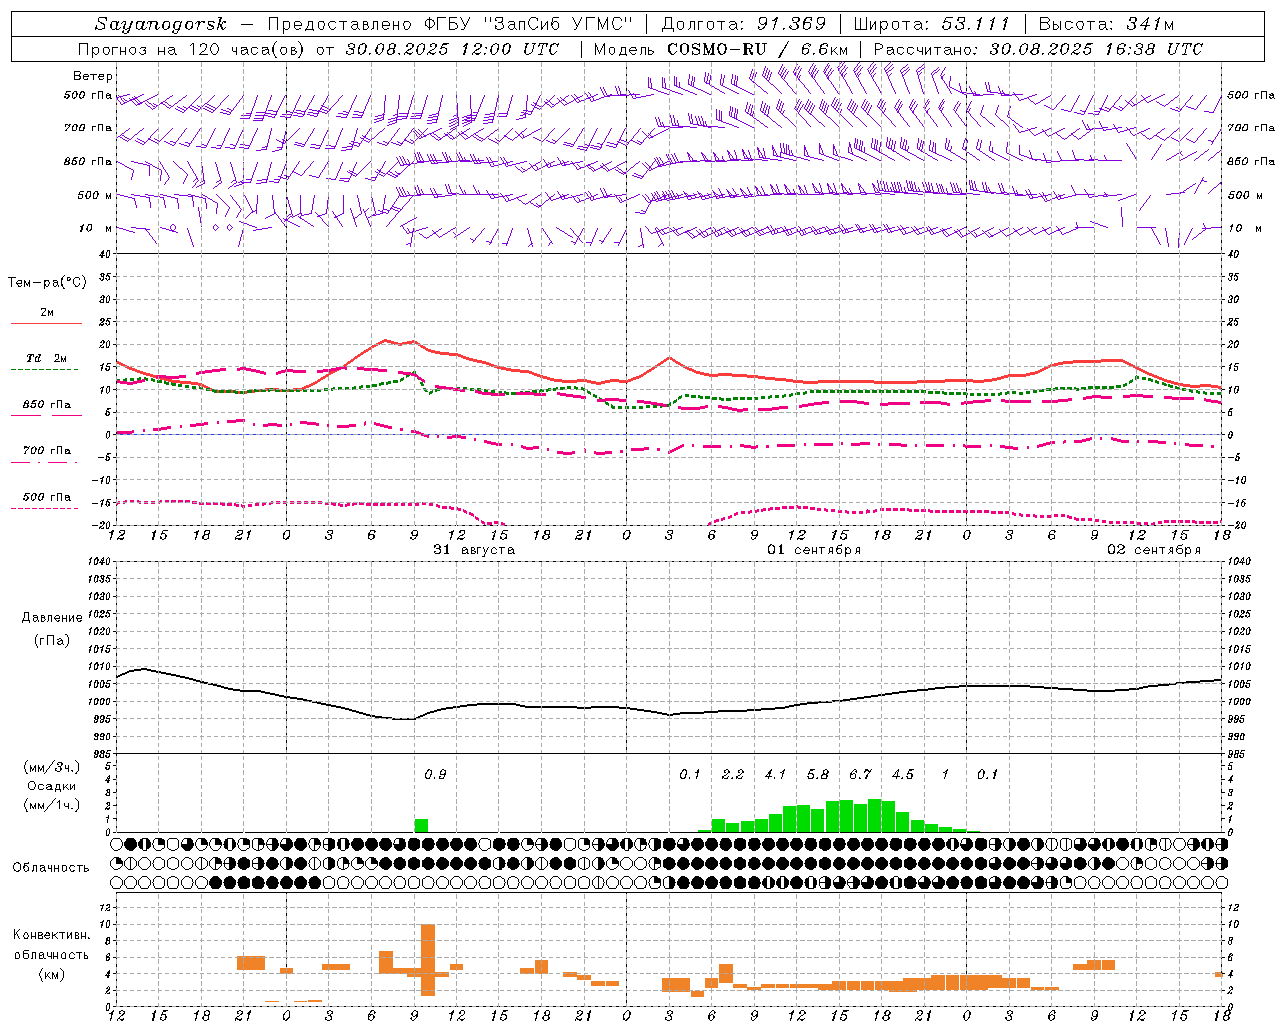Click the green dashed Td 2м legend line
This screenshot has height=1024, width=1280.
pyautogui.click(x=44, y=370)
